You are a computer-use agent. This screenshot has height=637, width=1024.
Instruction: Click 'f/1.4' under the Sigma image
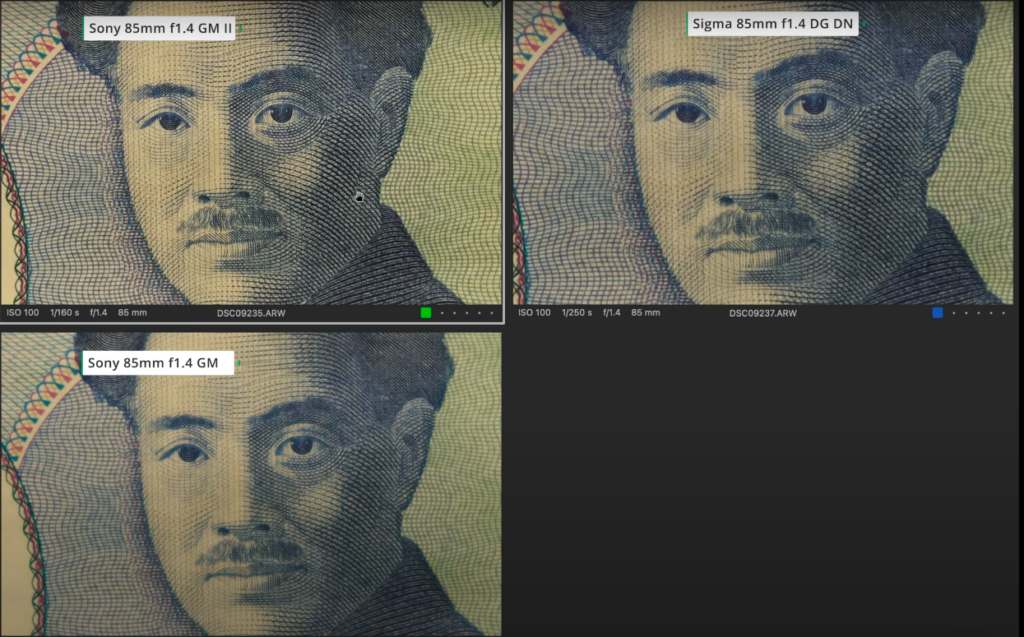[x=611, y=313]
